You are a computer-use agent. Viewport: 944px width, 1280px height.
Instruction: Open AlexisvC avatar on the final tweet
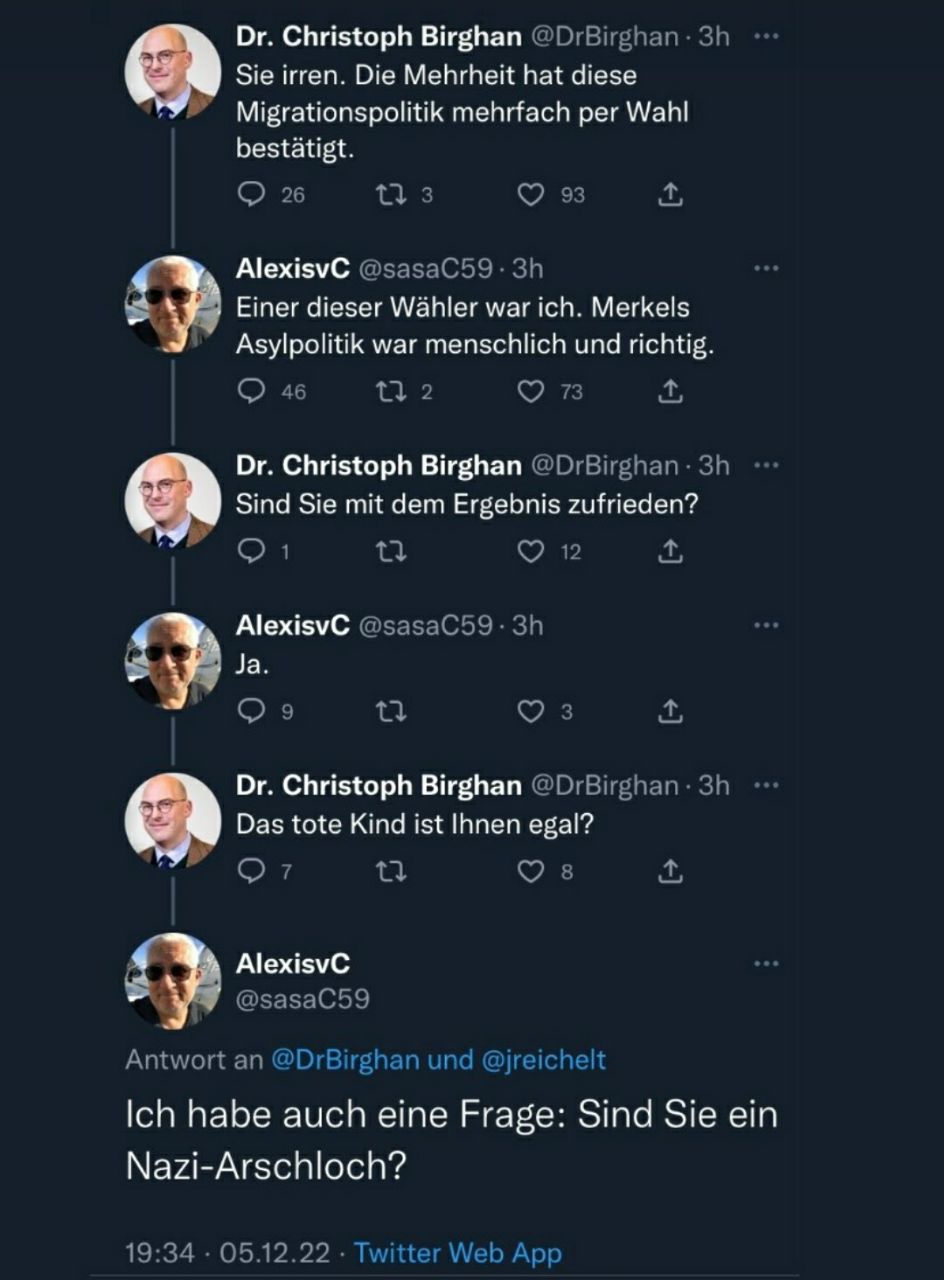[172, 980]
